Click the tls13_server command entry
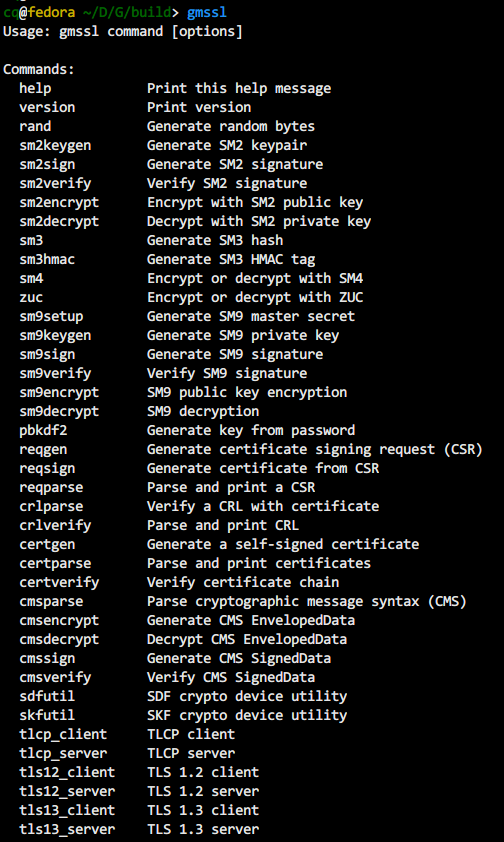 (x=67, y=829)
